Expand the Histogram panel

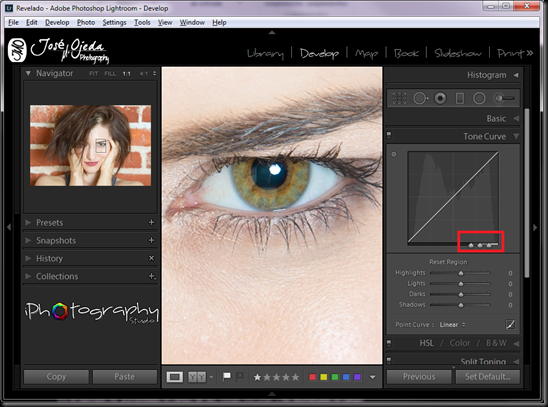(x=516, y=75)
